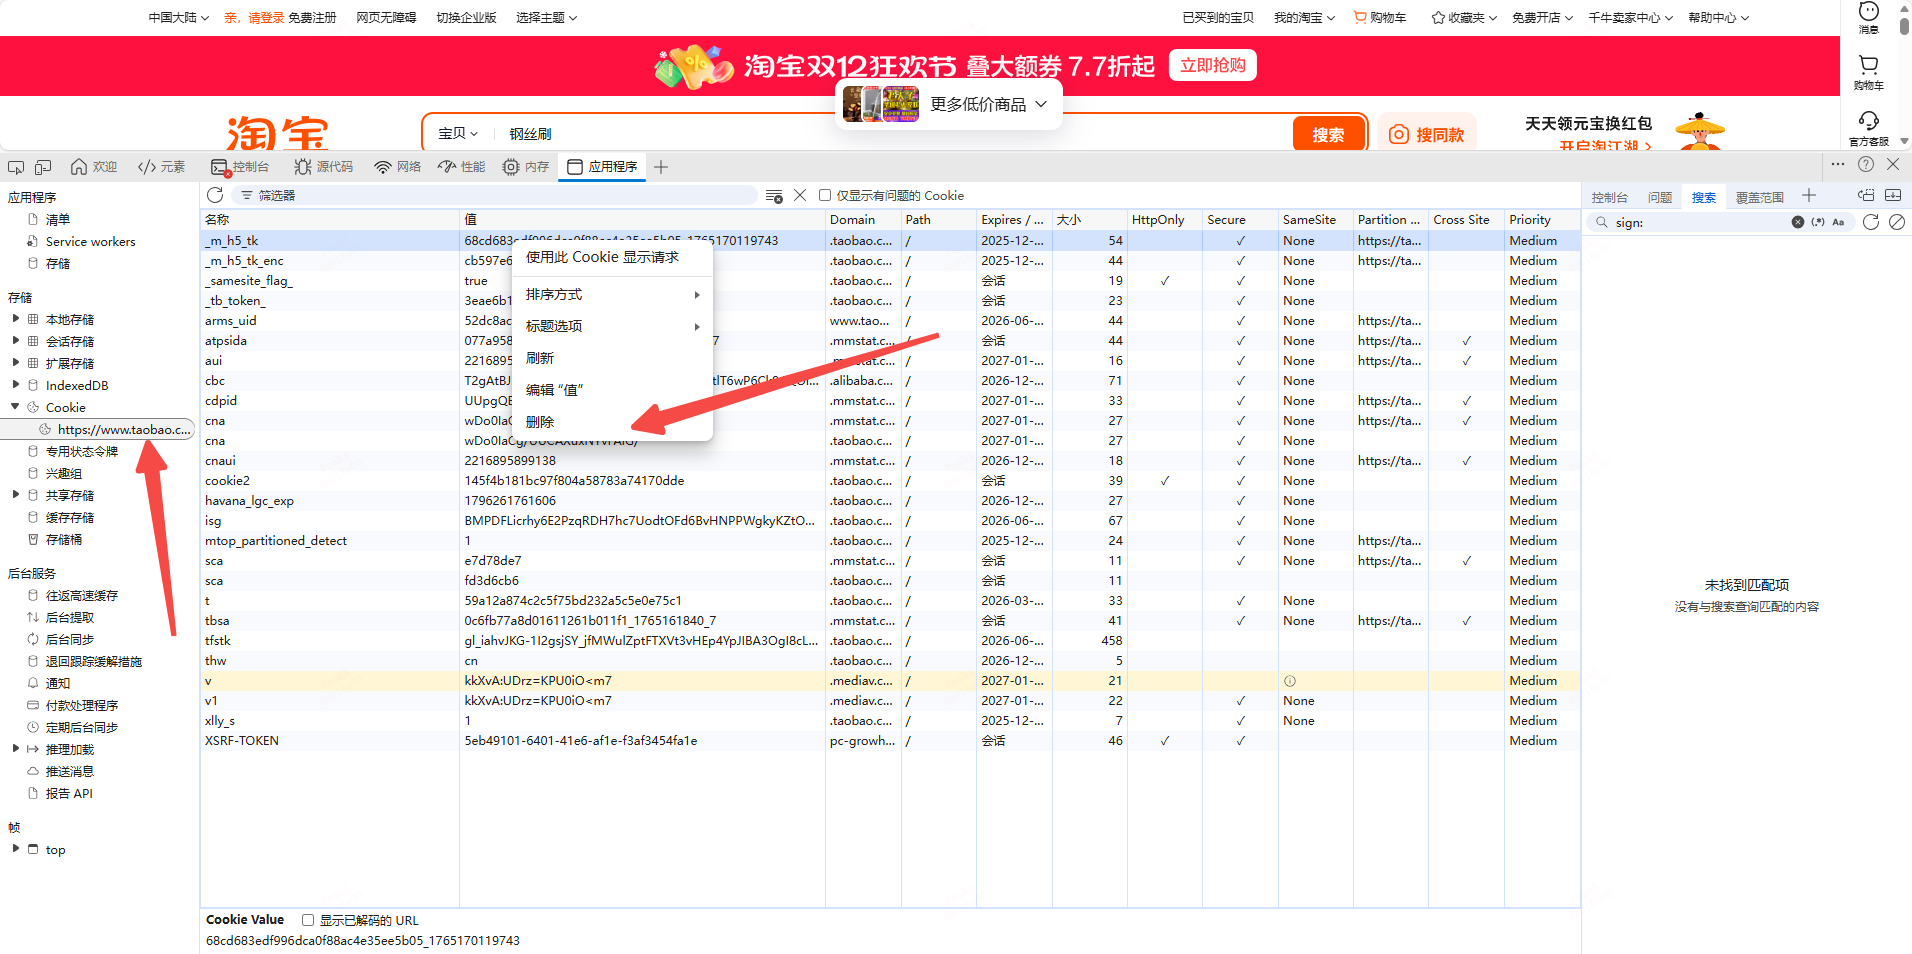Open the 排序方式 submenu
The image size is (1912, 954).
click(612, 294)
